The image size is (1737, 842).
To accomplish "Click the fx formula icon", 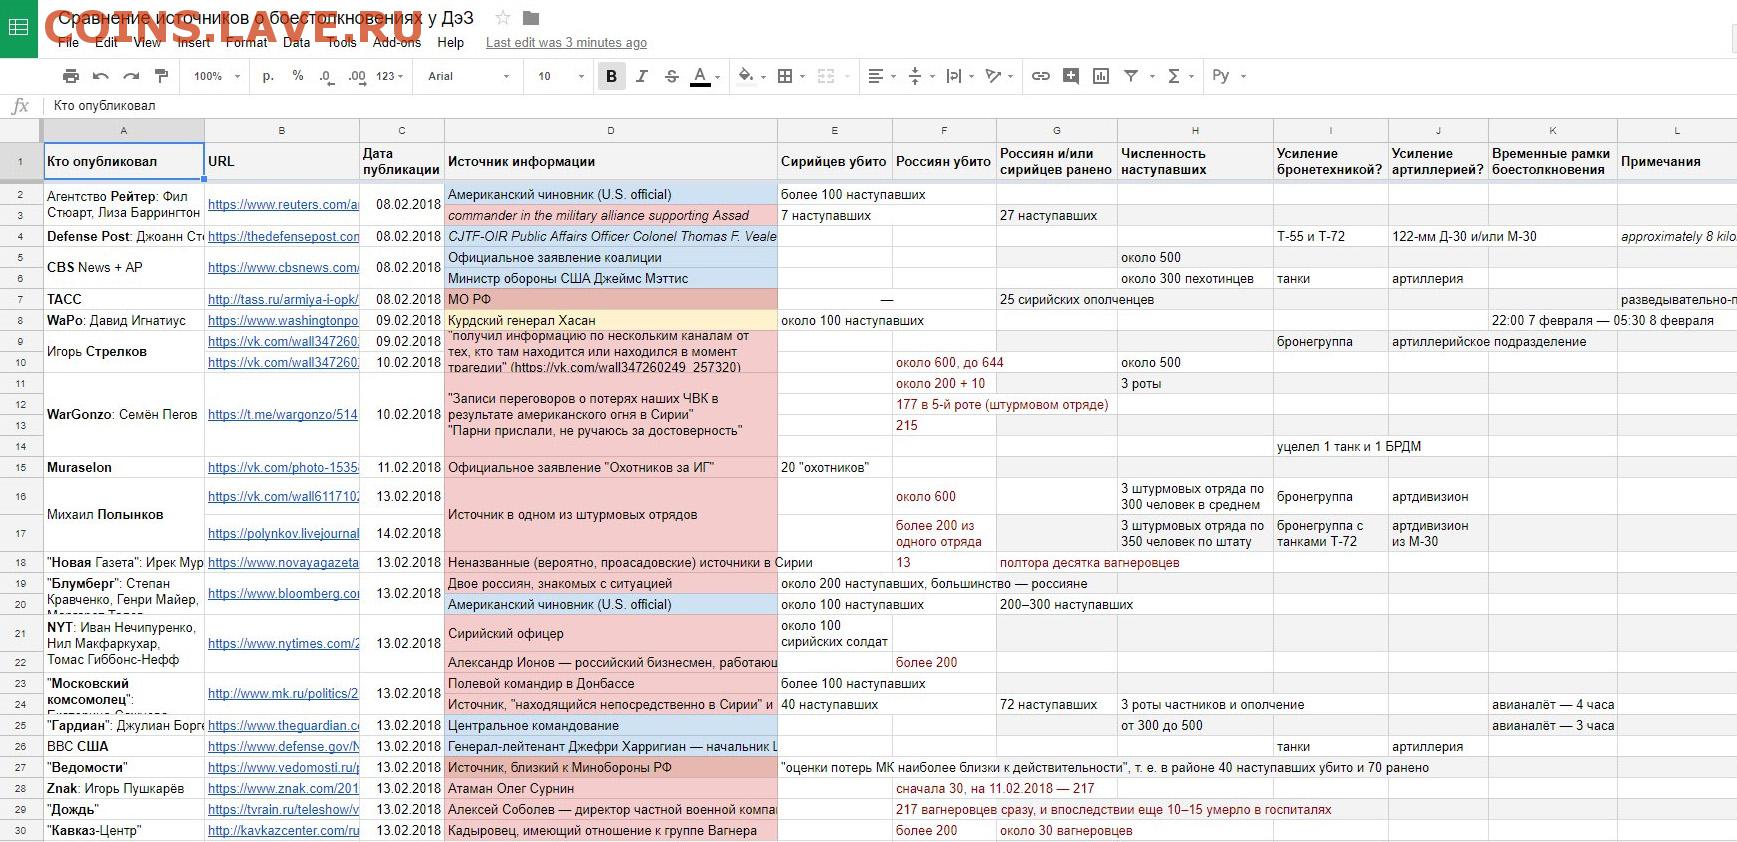I will (x=20, y=106).
